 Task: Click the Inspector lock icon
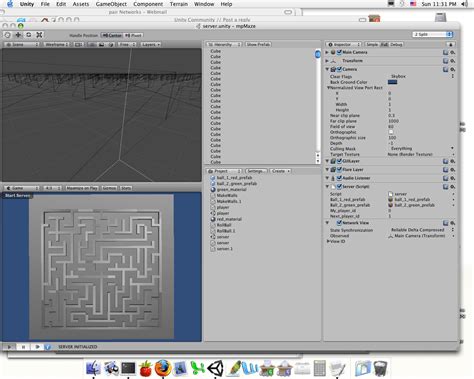click(x=451, y=44)
